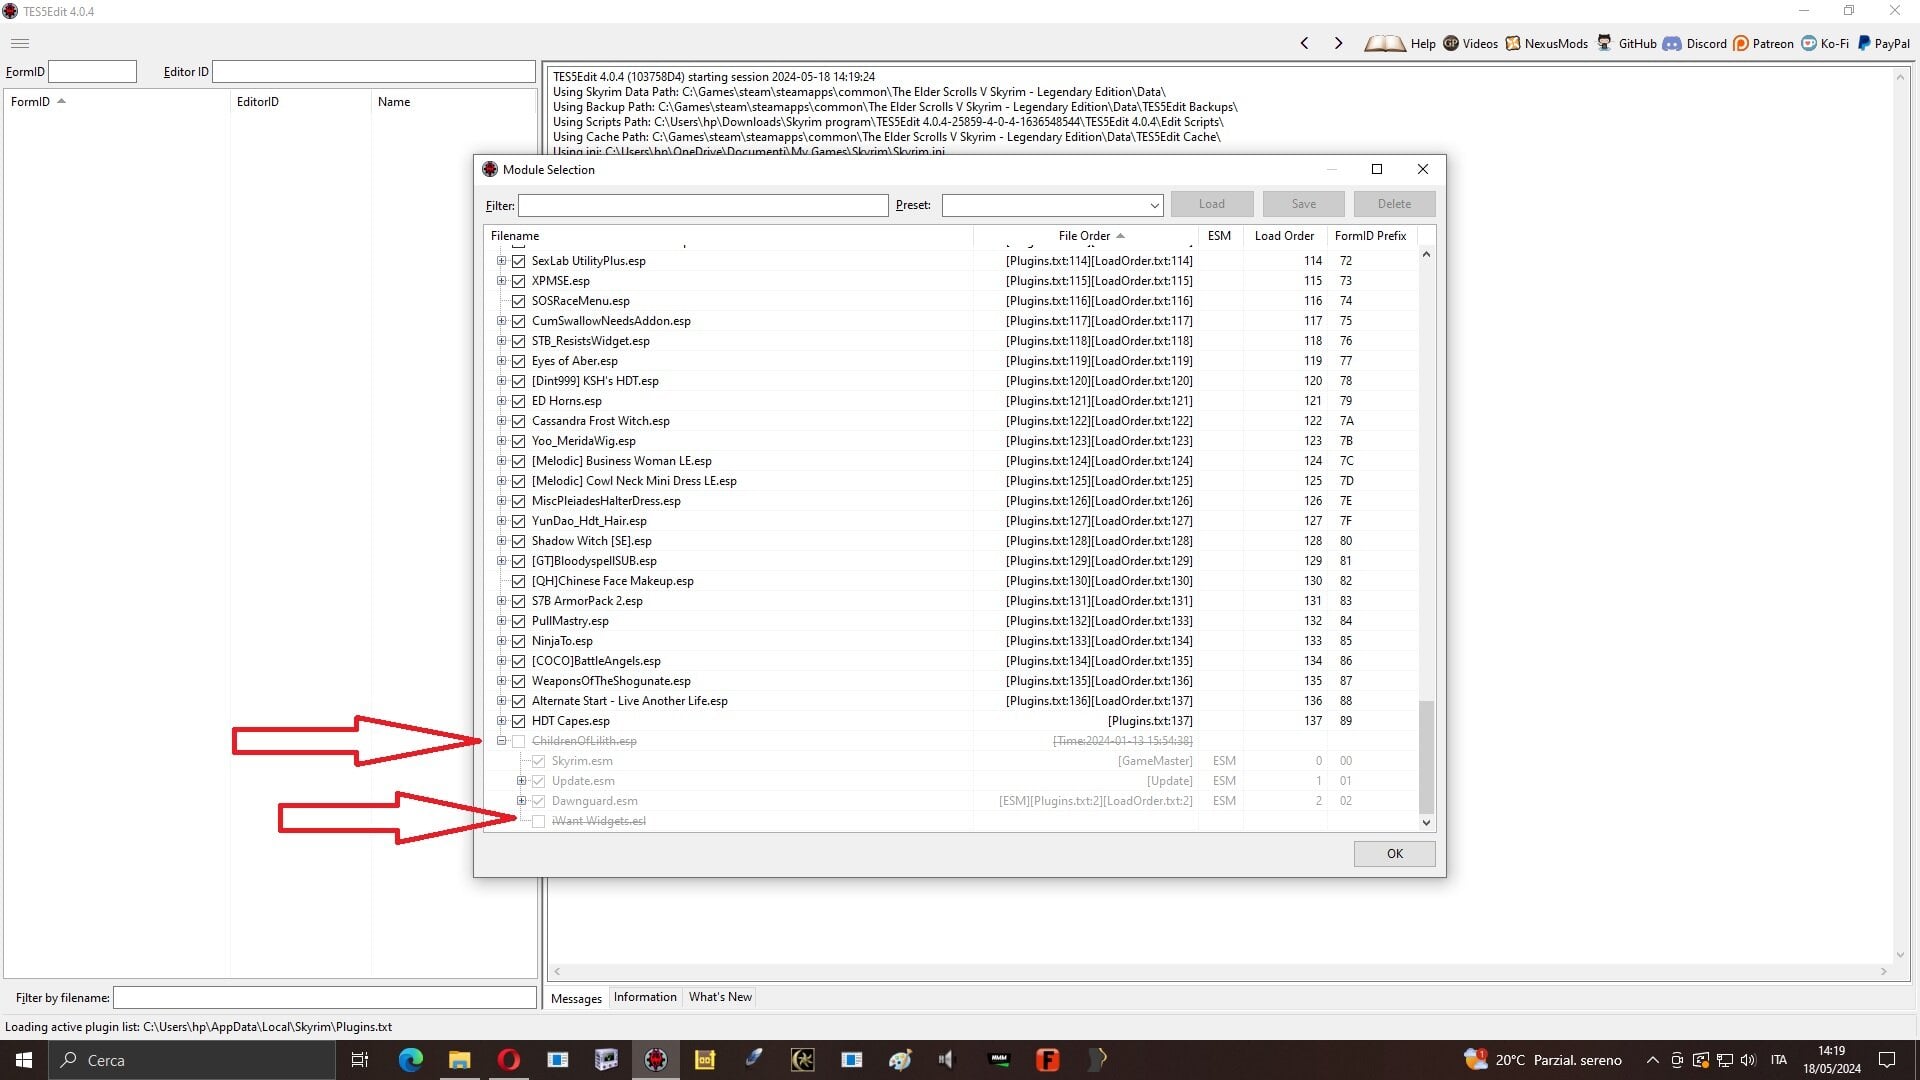Click OK to confirm module selection
The height and width of the screenshot is (1080, 1920).
[1394, 854]
